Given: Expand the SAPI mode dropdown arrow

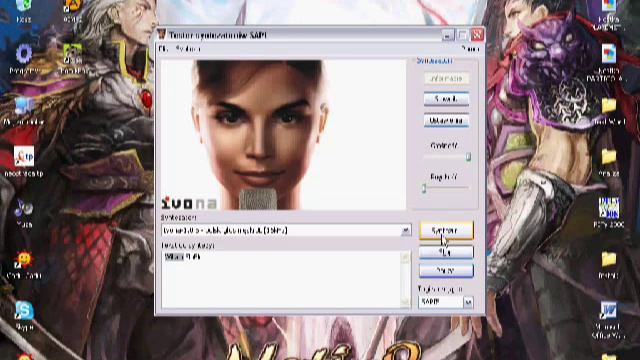Looking at the screenshot, I should point(468,302).
